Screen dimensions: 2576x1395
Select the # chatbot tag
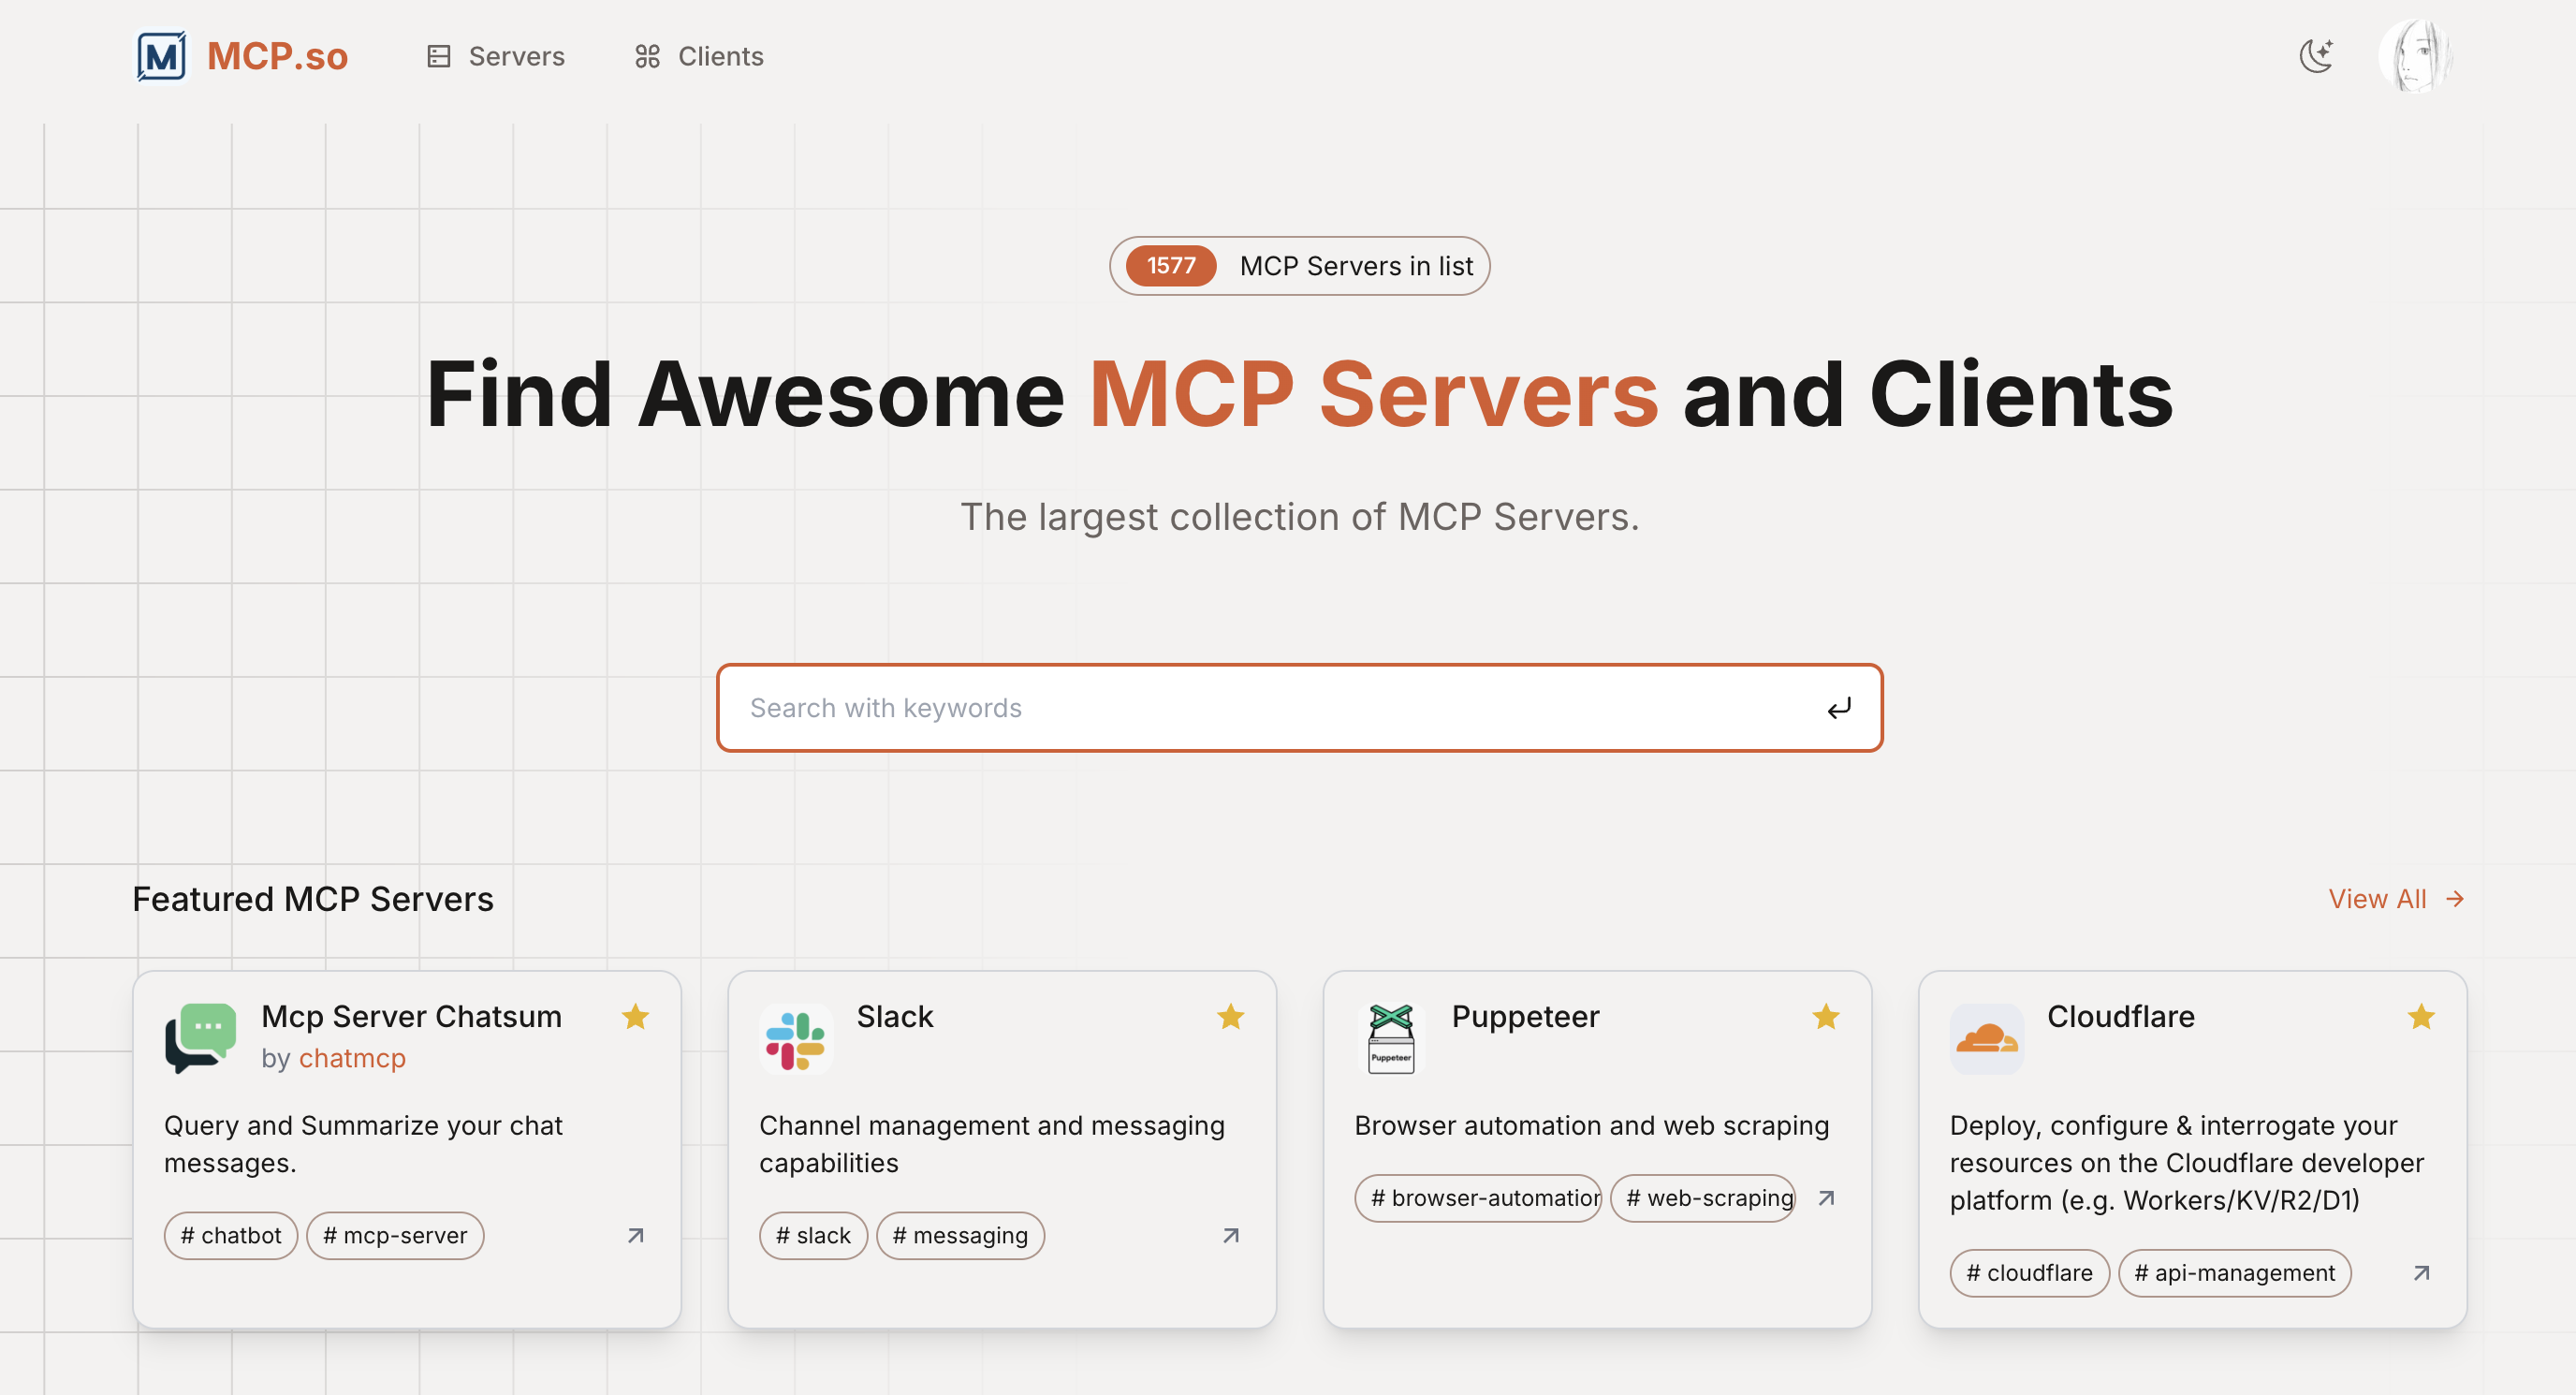point(231,1236)
